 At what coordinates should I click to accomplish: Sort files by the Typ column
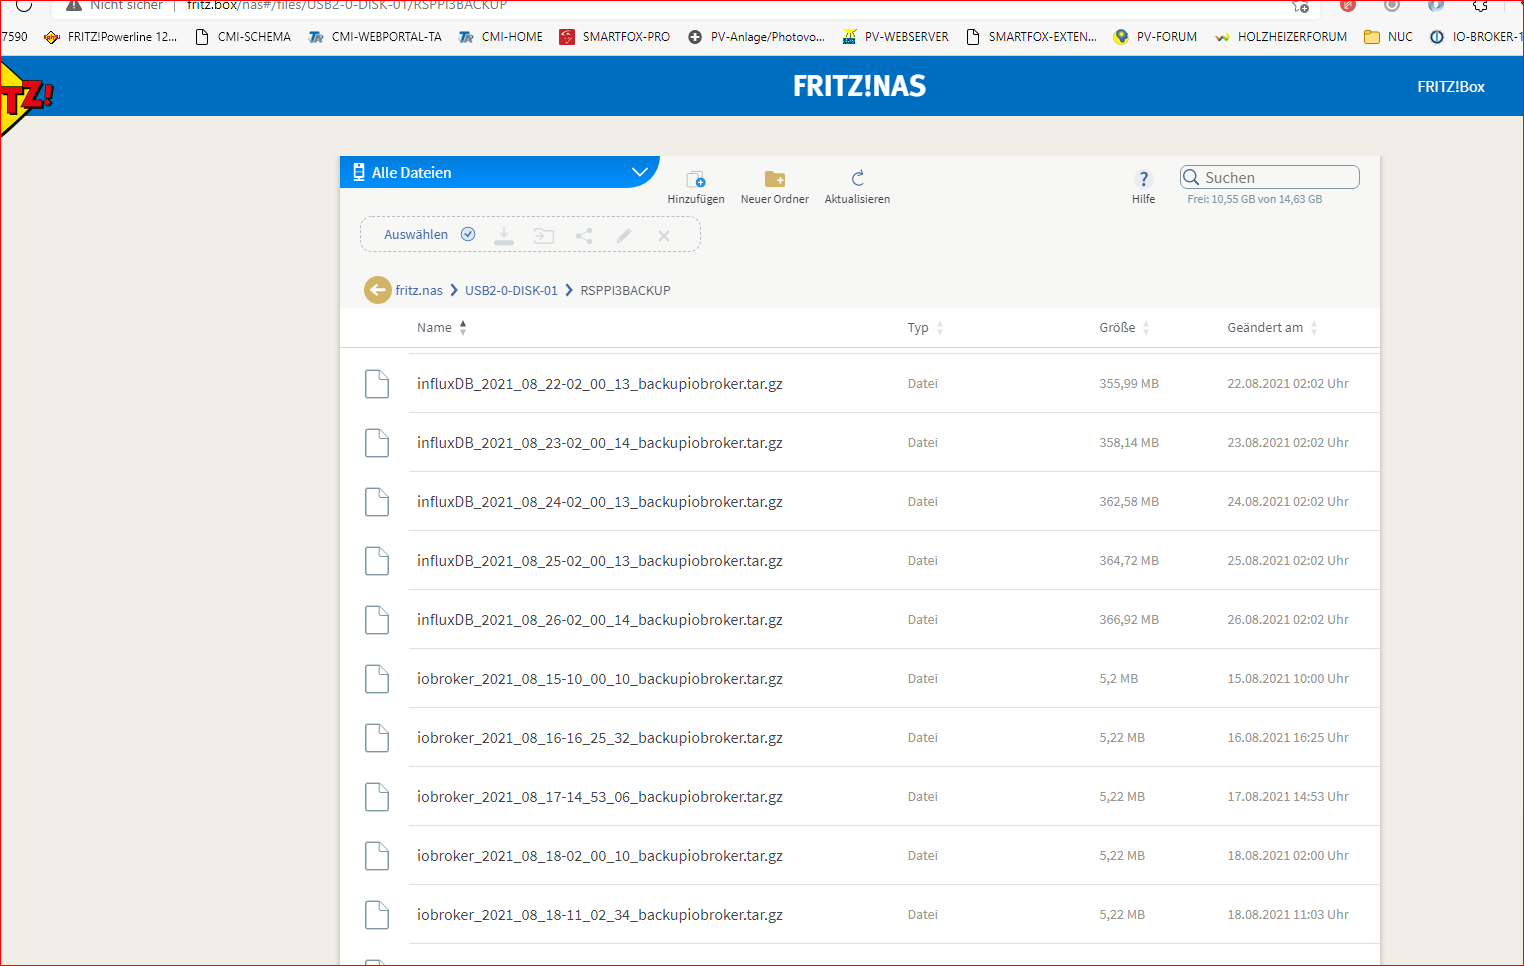click(925, 327)
